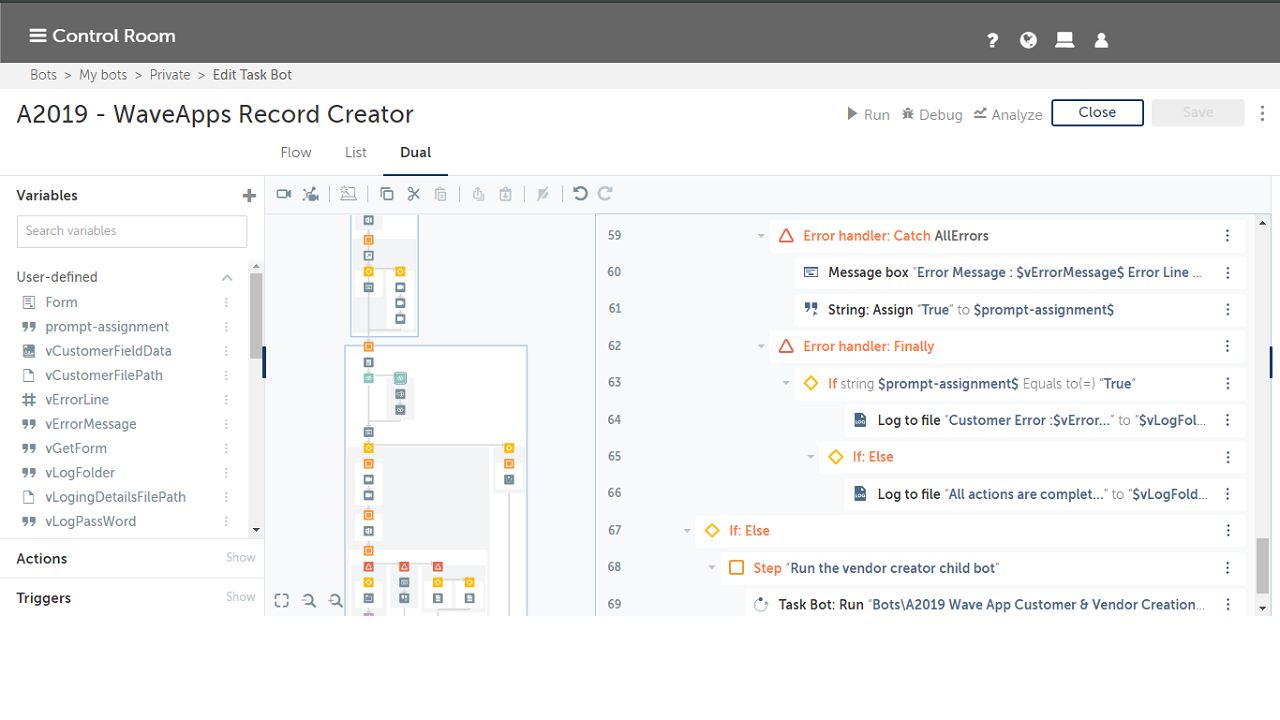This screenshot has height=720, width=1280.
Task: Click the record (camera) toolbar icon
Action: pos(284,194)
